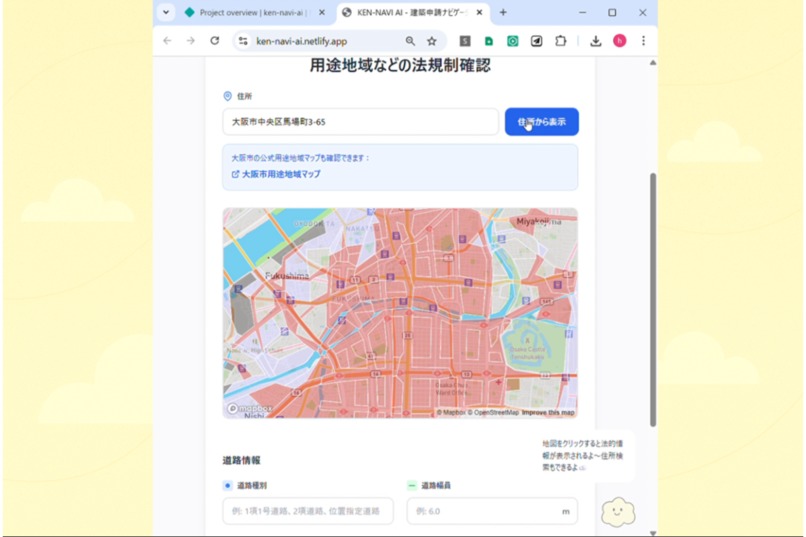Open the Mapbox logo link
The height and width of the screenshot is (537, 806).
[x=249, y=408]
